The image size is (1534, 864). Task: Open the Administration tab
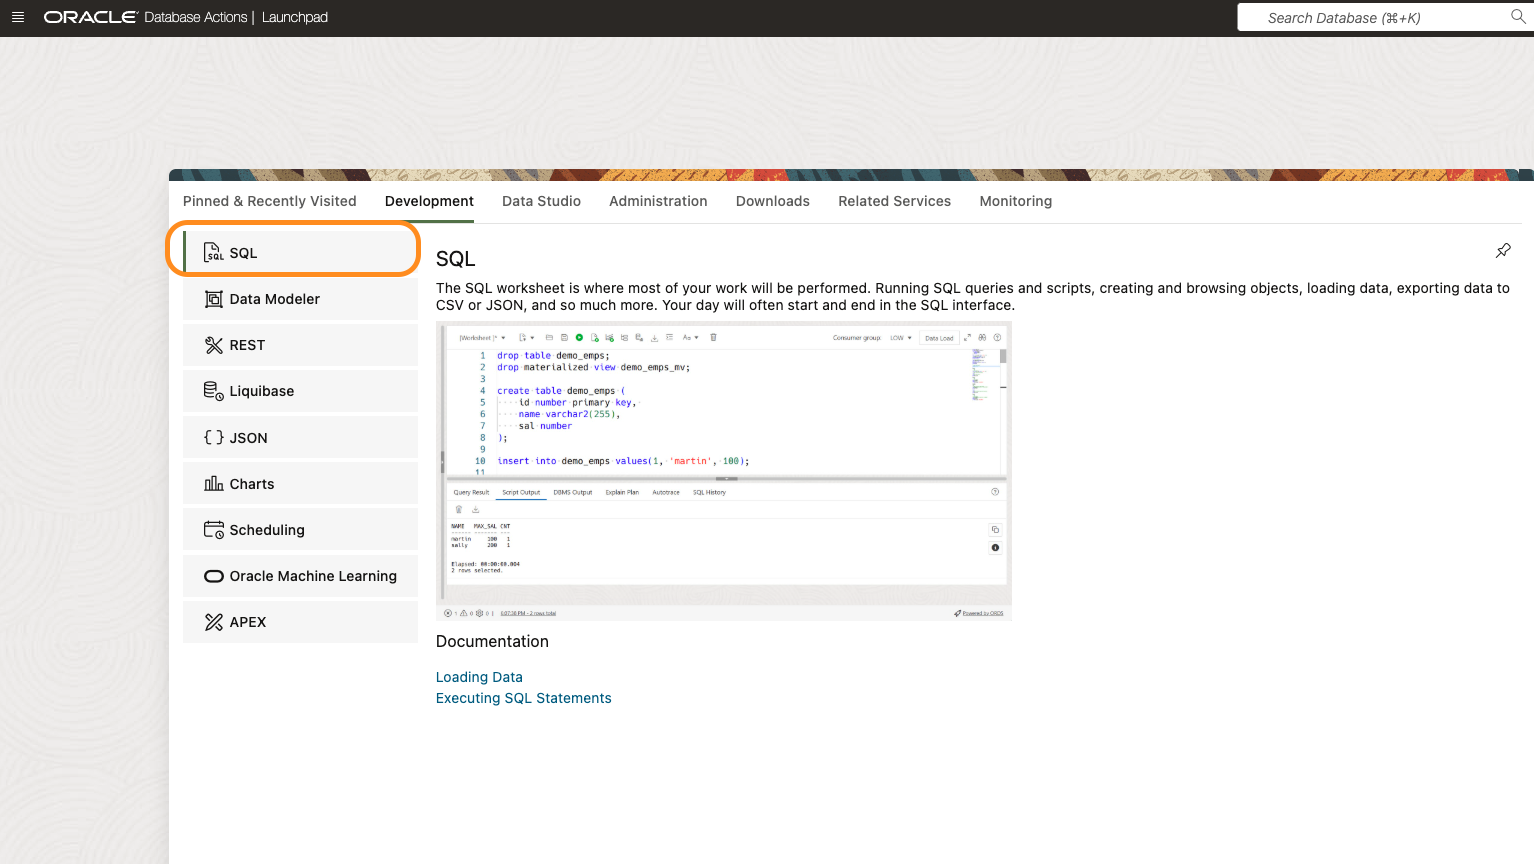tap(658, 201)
